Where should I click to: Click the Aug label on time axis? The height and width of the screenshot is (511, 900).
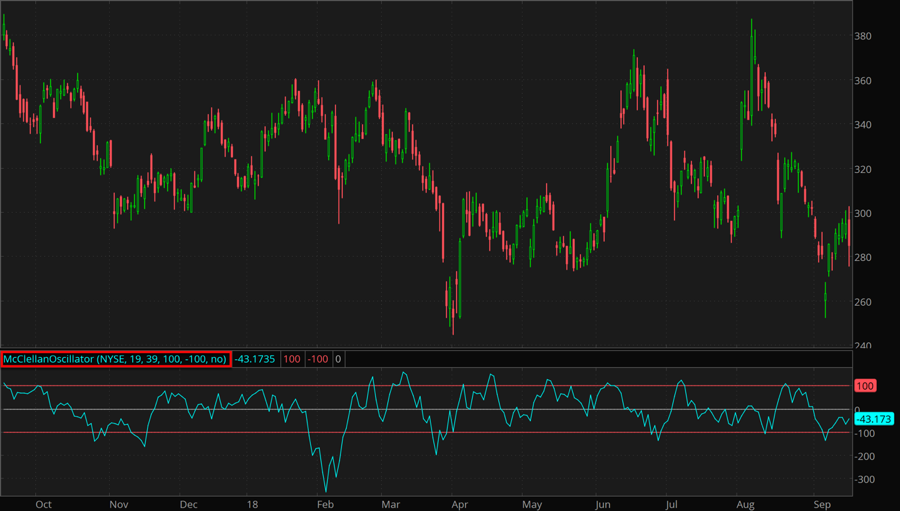(x=746, y=504)
